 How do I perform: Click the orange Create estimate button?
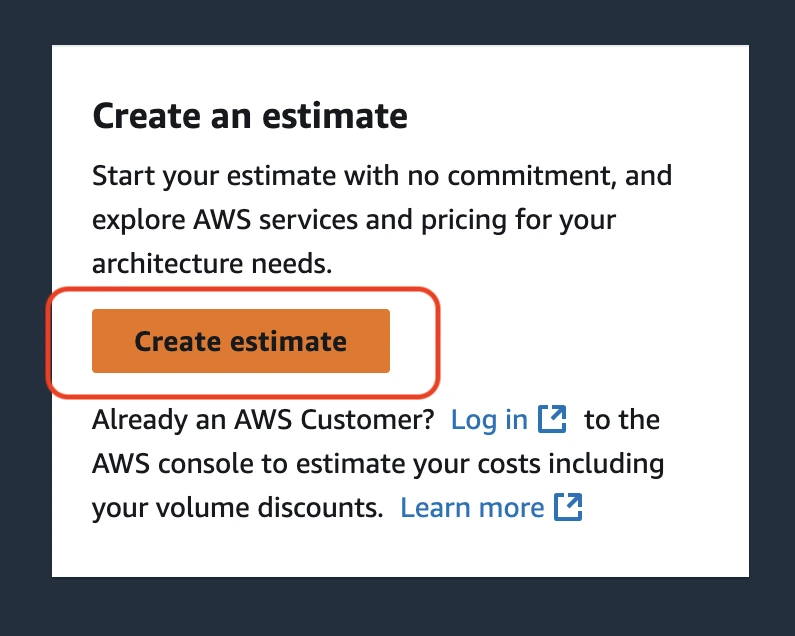coord(240,341)
